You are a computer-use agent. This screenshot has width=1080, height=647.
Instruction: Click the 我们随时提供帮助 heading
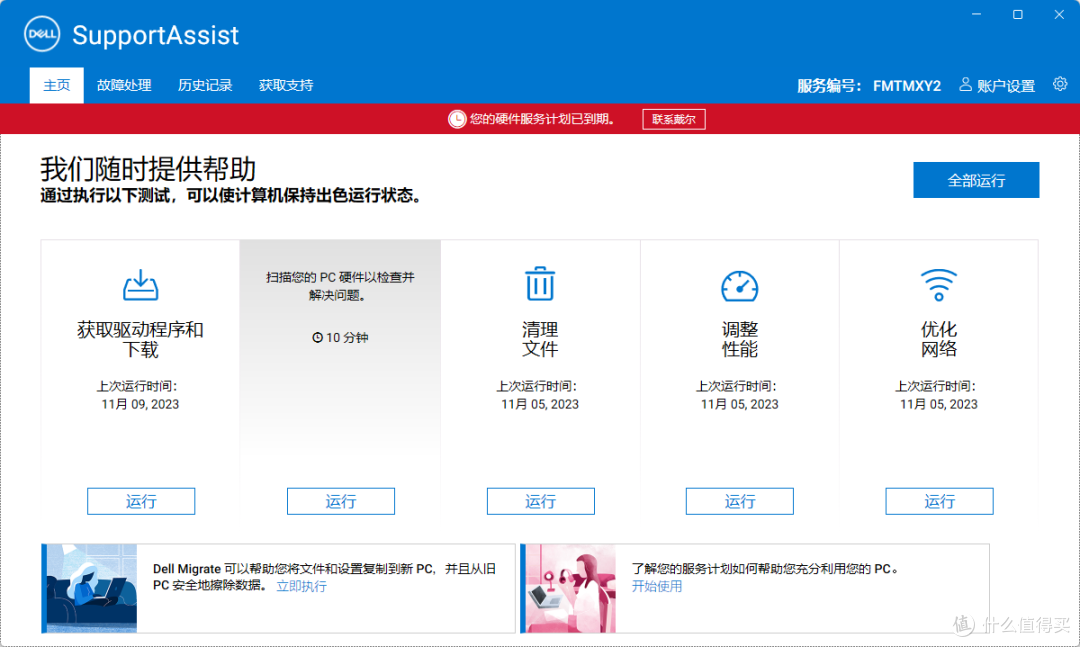(x=148, y=169)
